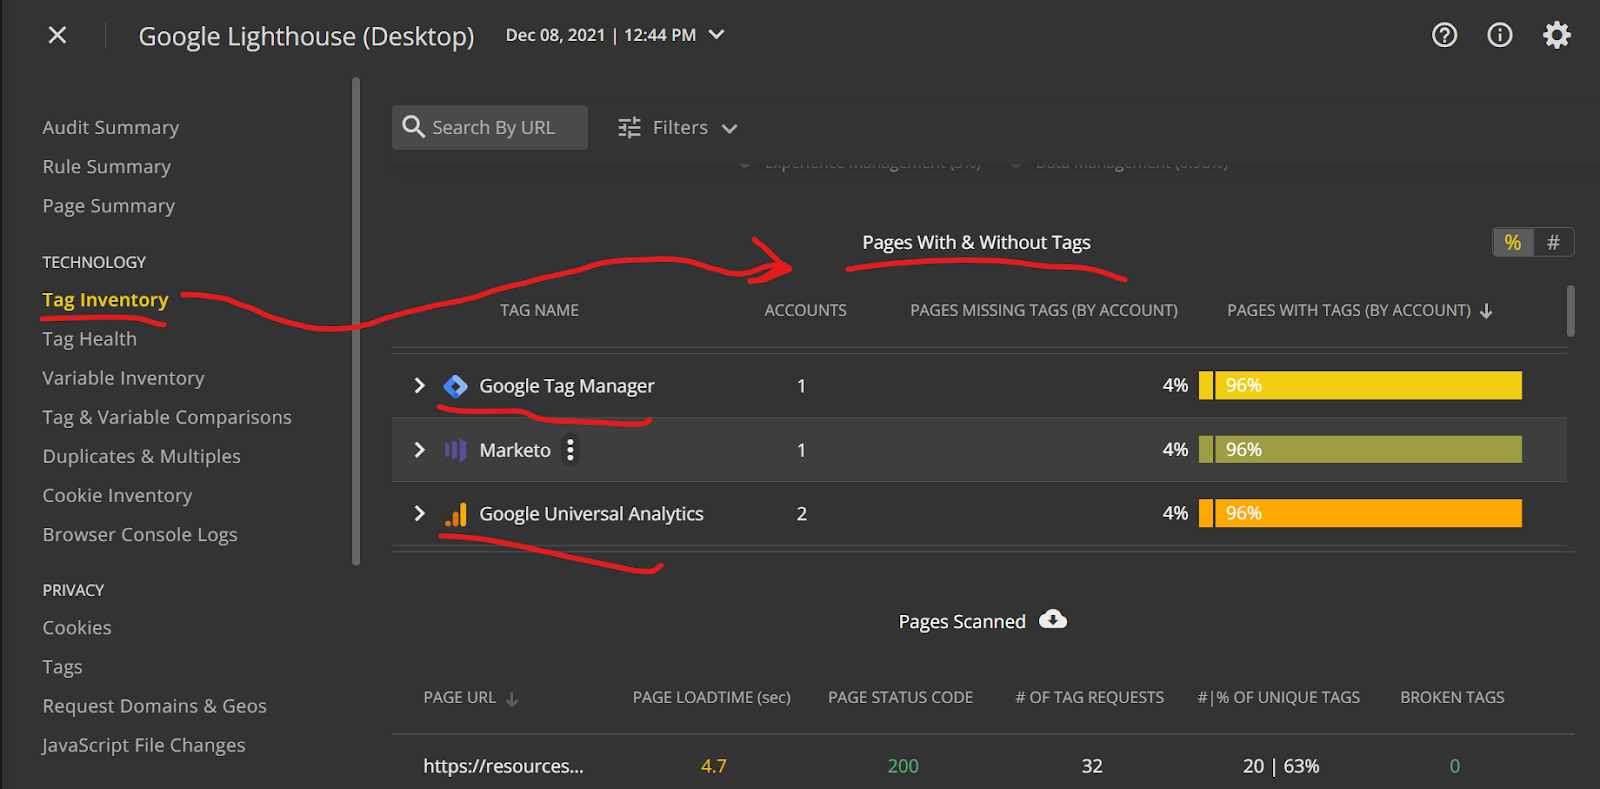Open Request Domains & Geos report
1600x789 pixels.
(155, 706)
